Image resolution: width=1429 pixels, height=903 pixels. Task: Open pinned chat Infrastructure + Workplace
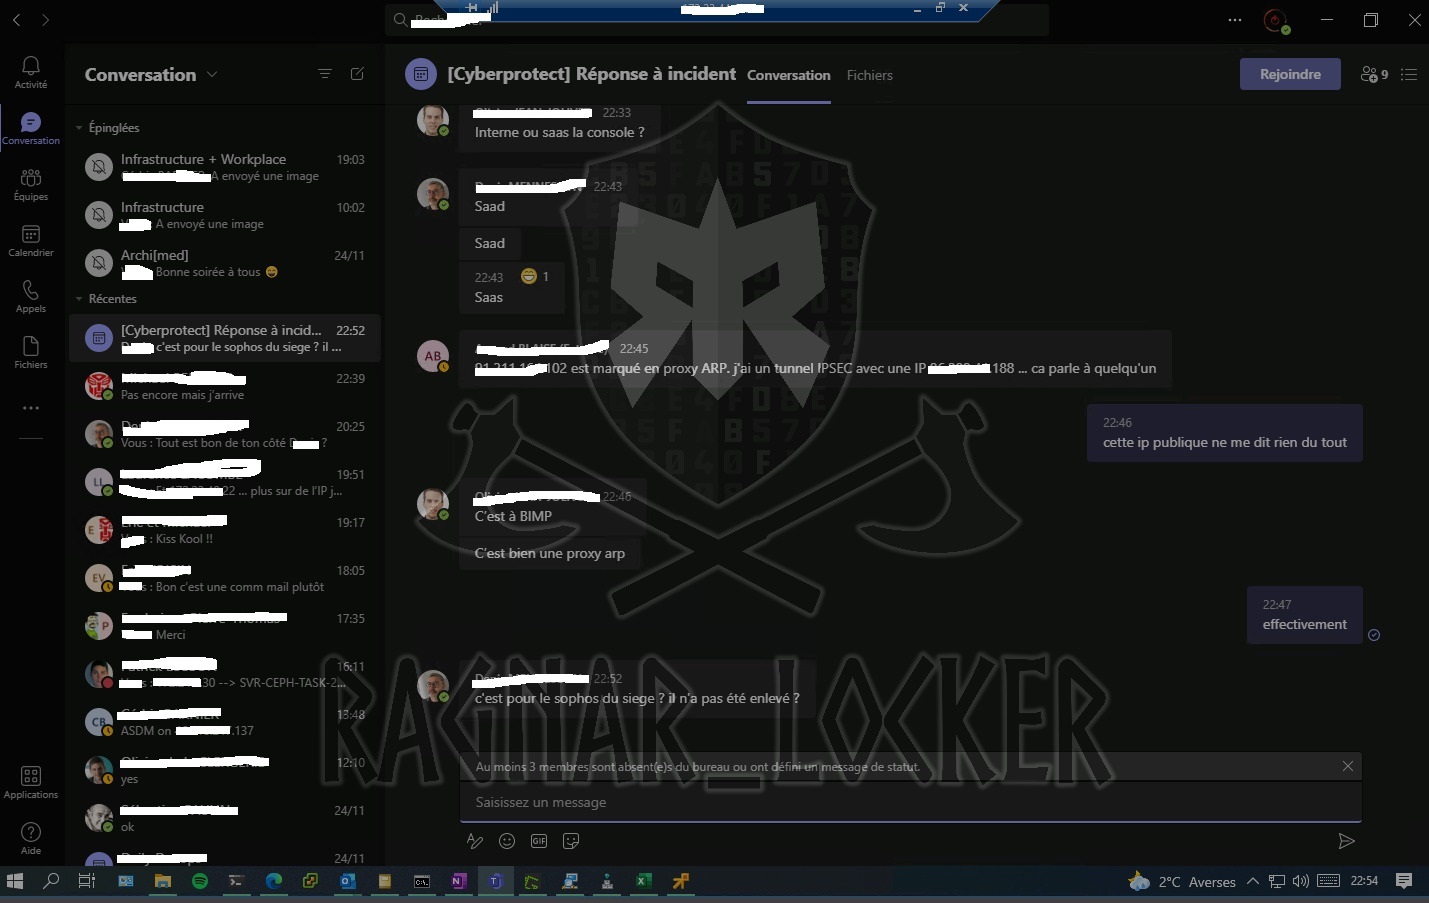pos(225,167)
